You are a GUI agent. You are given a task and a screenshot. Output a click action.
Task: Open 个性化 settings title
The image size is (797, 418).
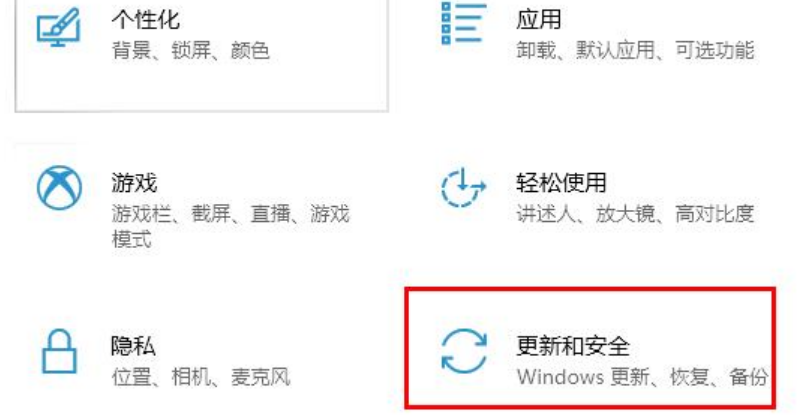tap(145, 19)
